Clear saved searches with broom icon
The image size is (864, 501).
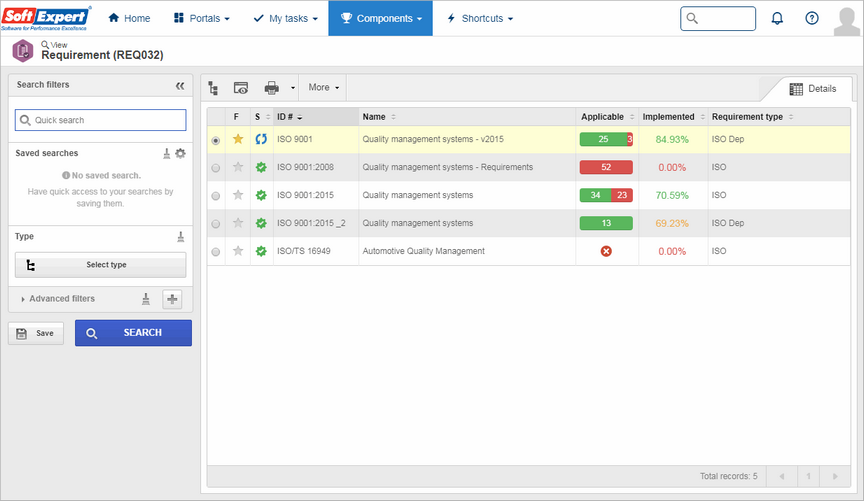pyautogui.click(x=166, y=154)
